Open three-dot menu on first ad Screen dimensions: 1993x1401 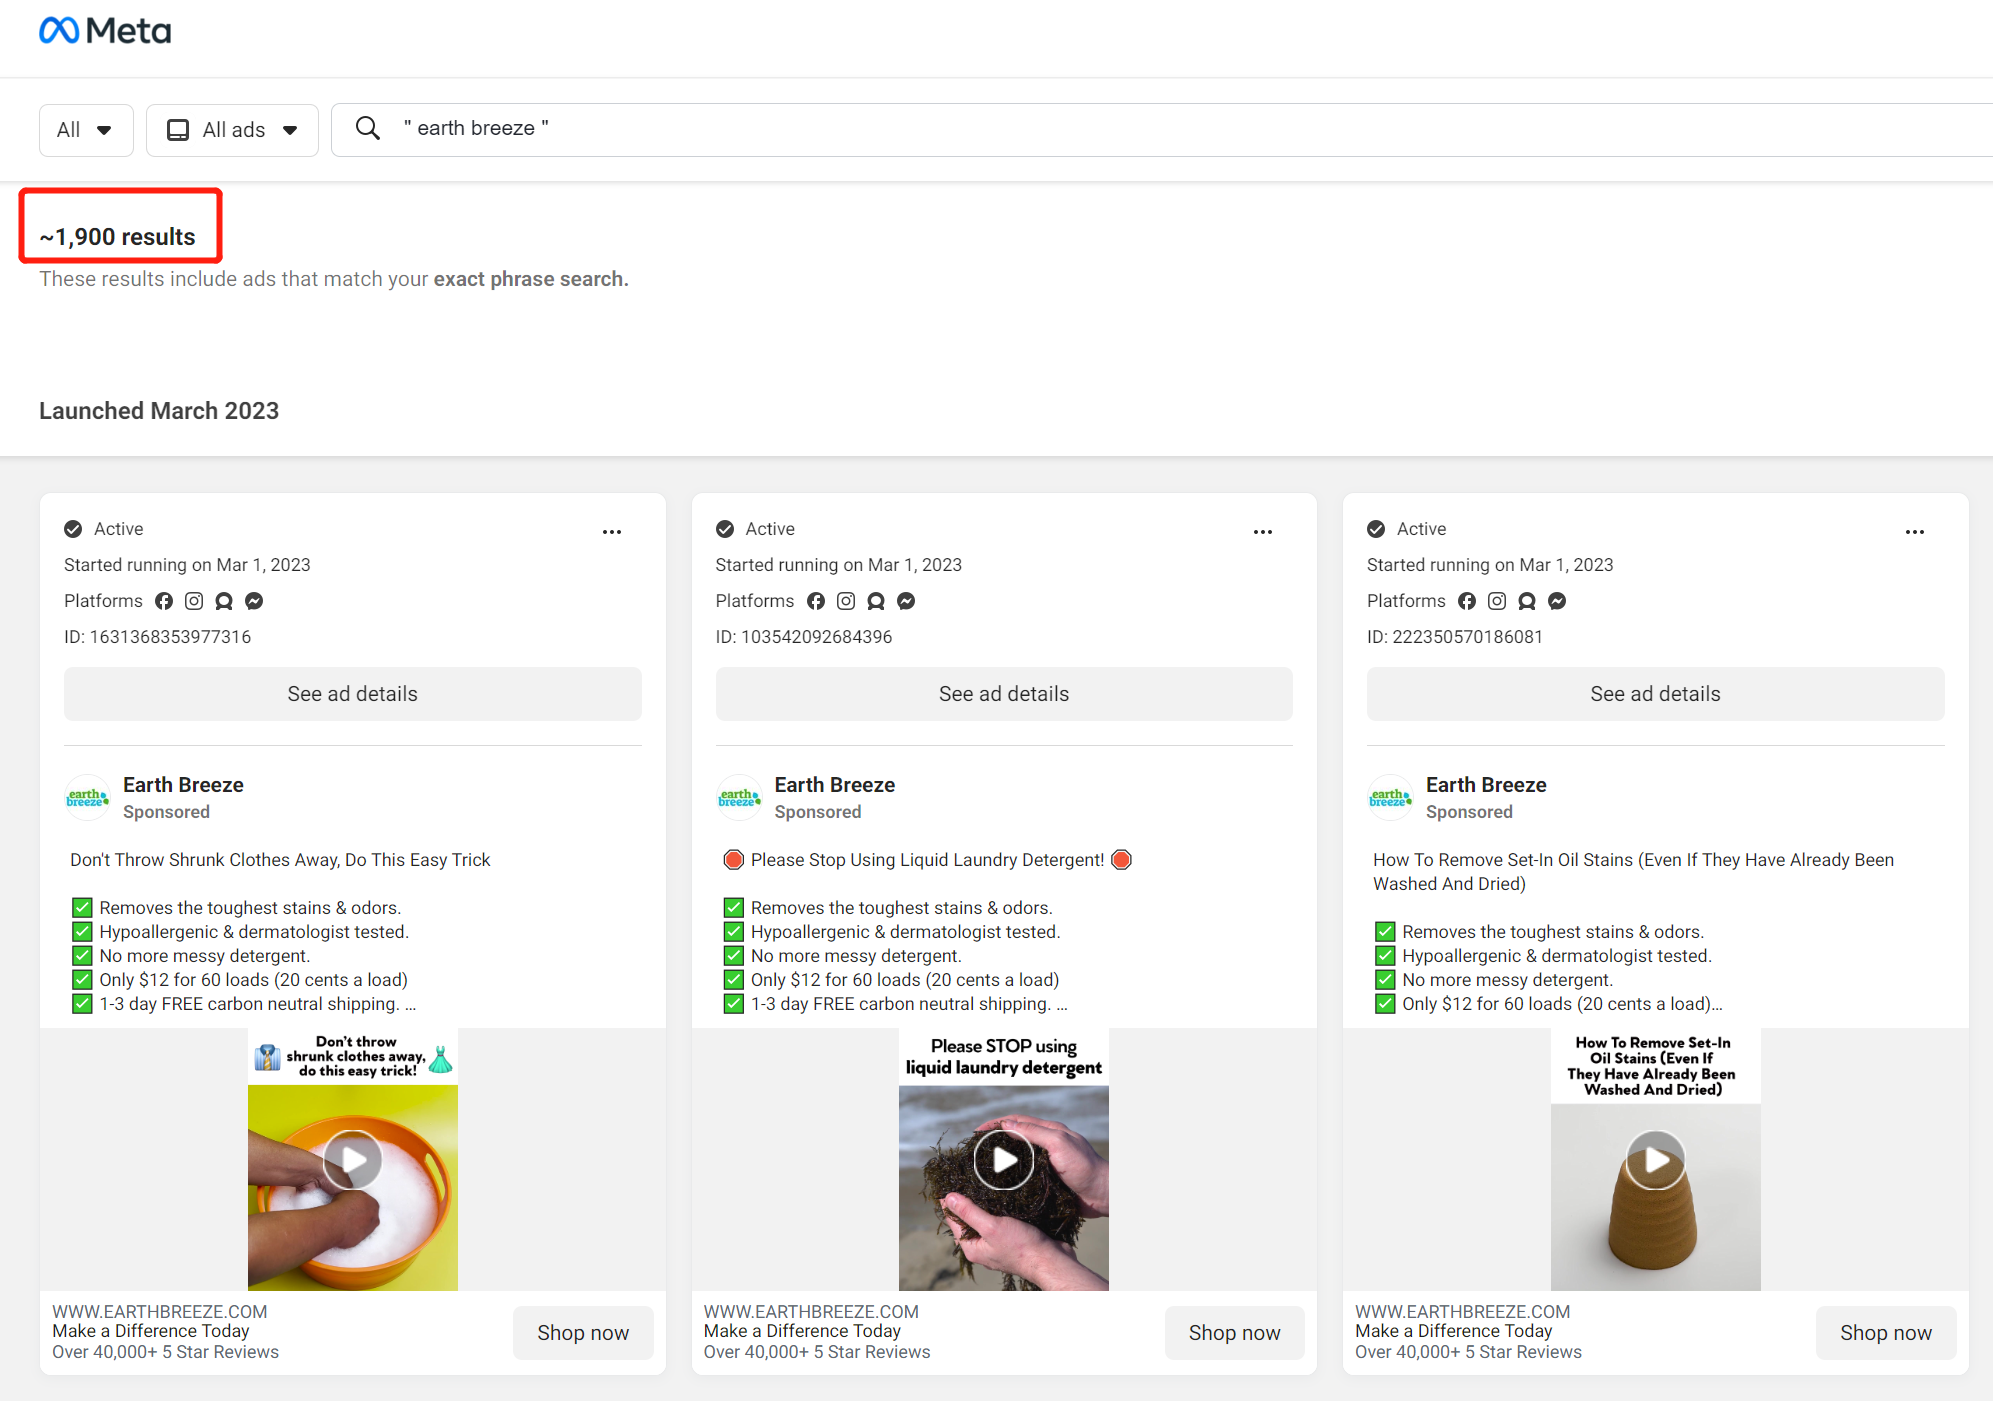pos(612,532)
